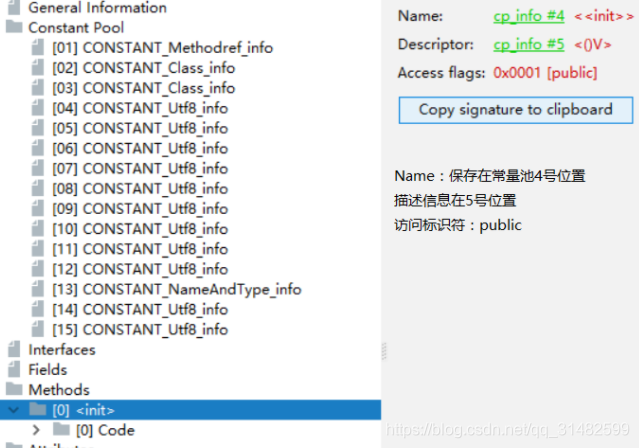The height and width of the screenshot is (448, 639).
Task: Click the splitter handle between panels
Action: [x=383, y=350]
